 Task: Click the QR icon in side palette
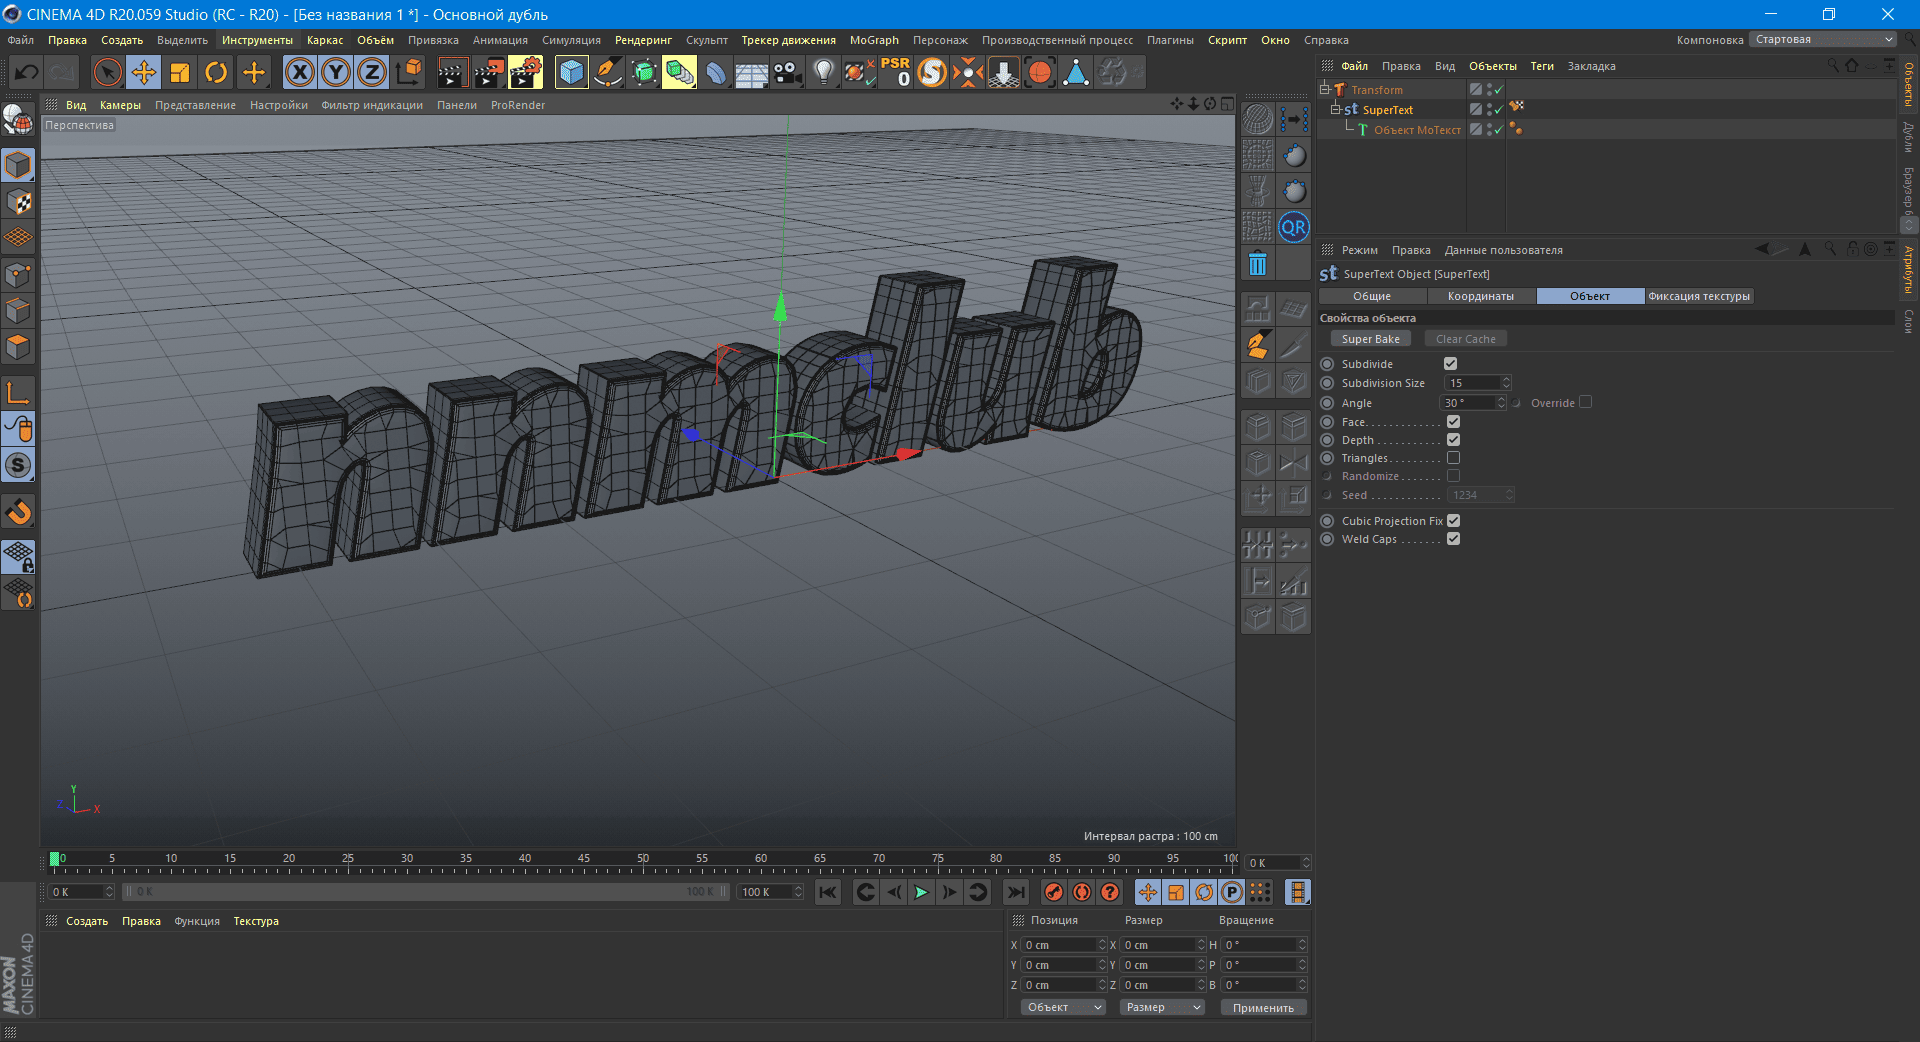(1294, 227)
